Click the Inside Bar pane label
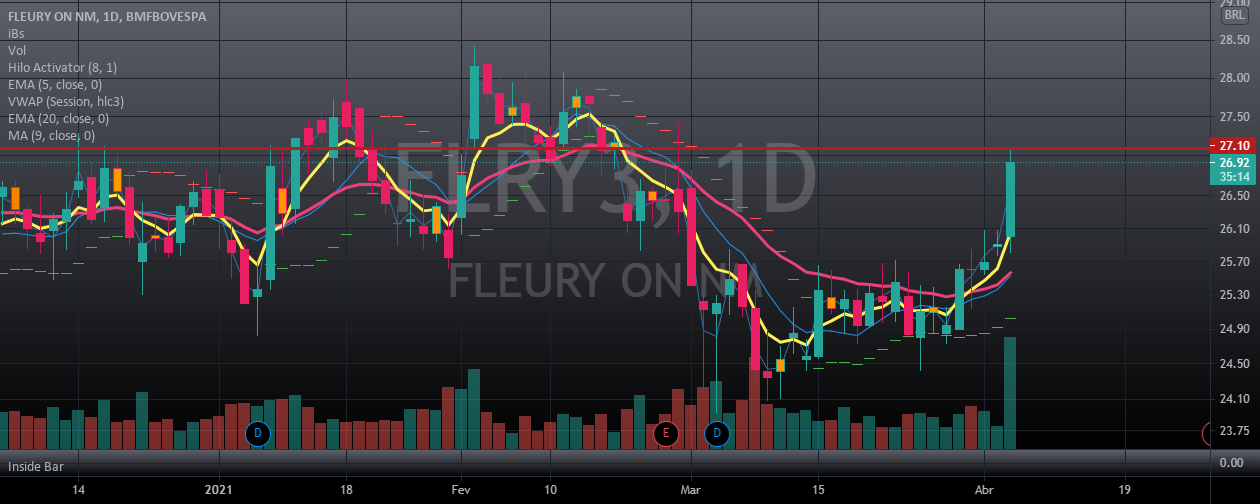The image size is (1260, 504). (x=36, y=467)
